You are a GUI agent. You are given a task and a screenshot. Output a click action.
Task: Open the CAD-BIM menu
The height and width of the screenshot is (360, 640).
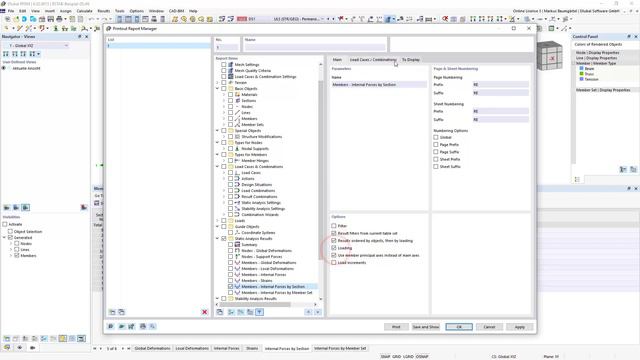176,11
